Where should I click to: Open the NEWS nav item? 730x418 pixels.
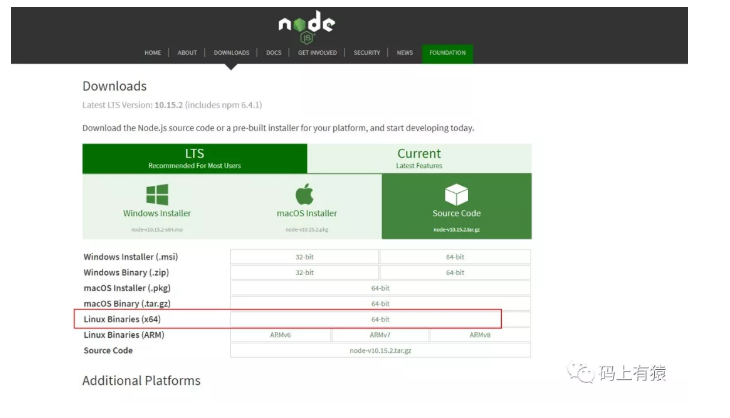click(x=405, y=53)
